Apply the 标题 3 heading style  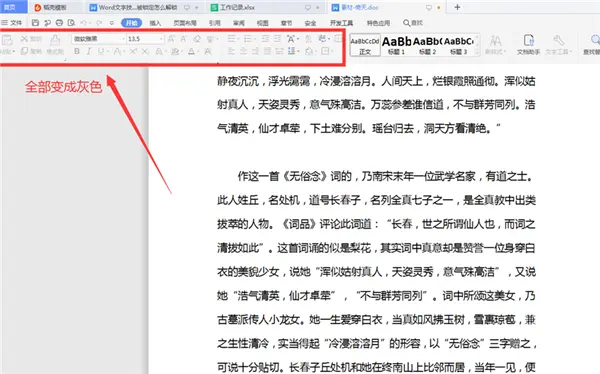pyautogui.click(x=458, y=45)
